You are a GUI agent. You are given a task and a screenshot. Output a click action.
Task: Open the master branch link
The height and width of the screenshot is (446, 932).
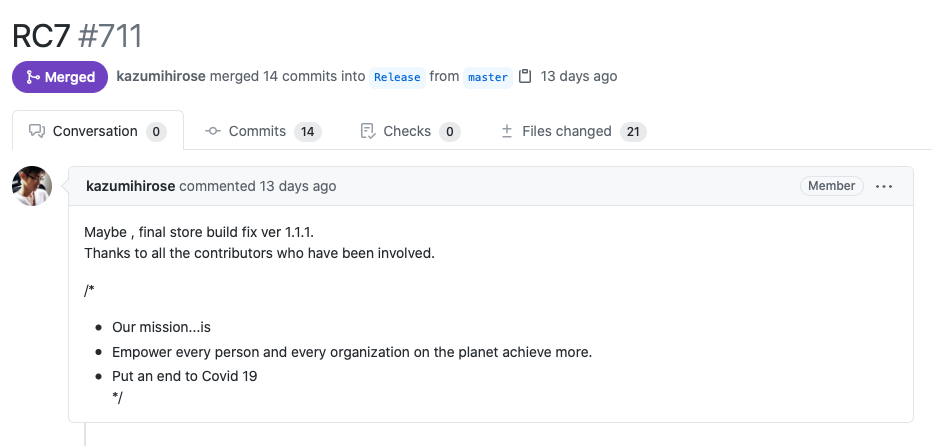tap(488, 77)
